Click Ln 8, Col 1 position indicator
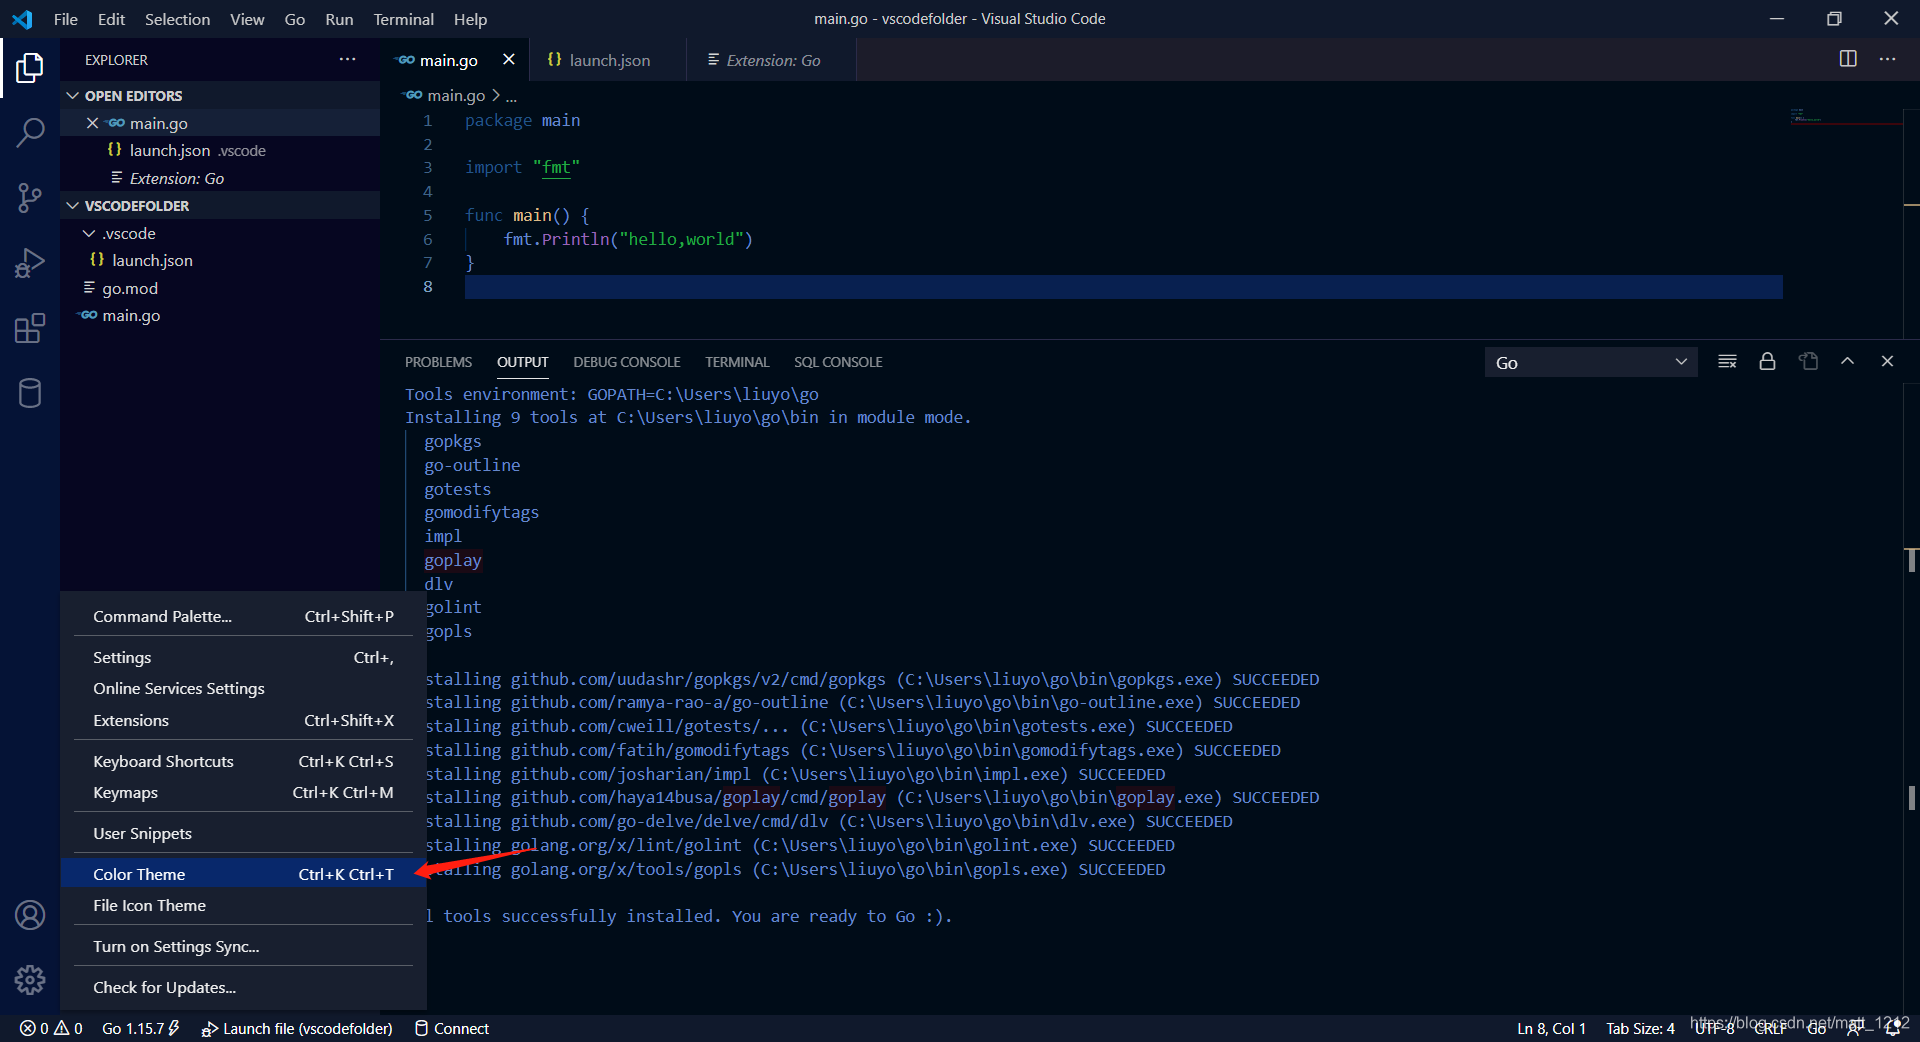The image size is (1920, 1042). point(1551,1028)
